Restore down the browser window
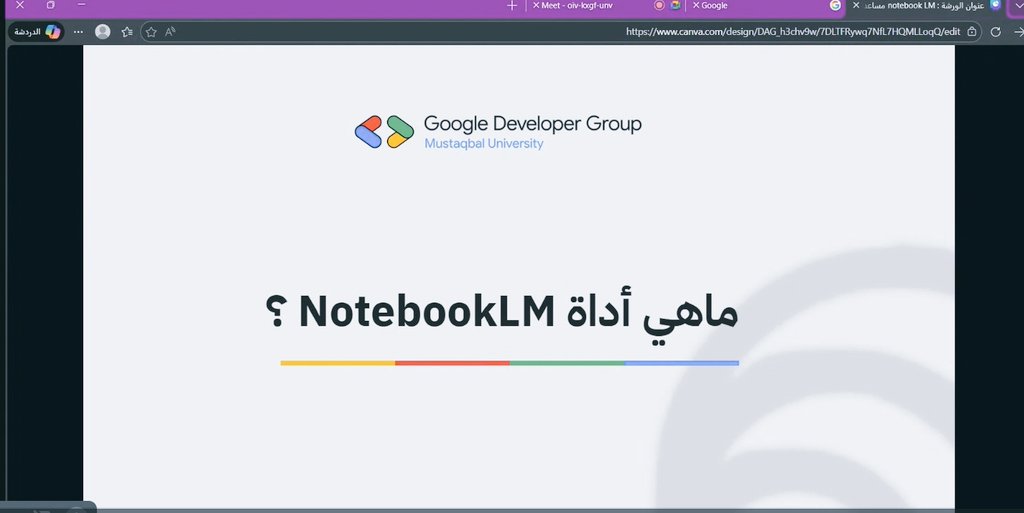The image size is (1024, 513). coord(50,5)
